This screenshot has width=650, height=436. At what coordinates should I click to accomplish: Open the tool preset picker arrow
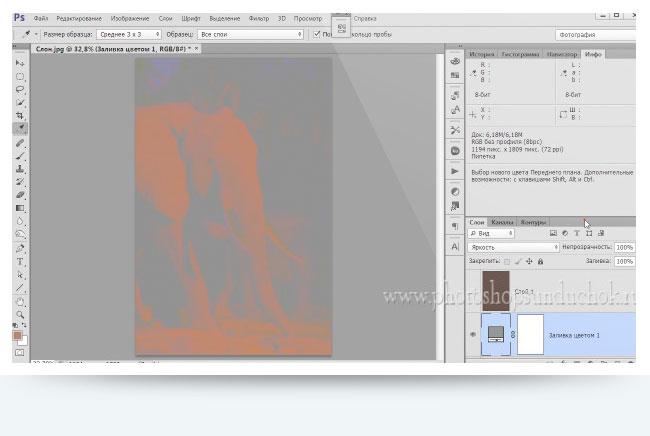pyautogui.click(x=36, y=34)
